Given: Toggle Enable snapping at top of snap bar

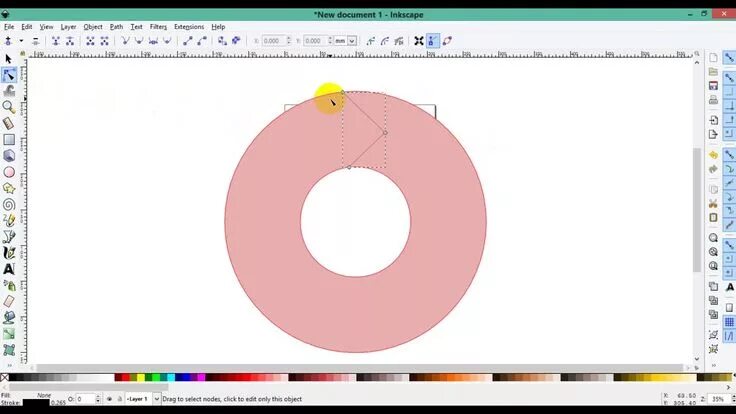Looking at the screenshot, I should 729,58.
